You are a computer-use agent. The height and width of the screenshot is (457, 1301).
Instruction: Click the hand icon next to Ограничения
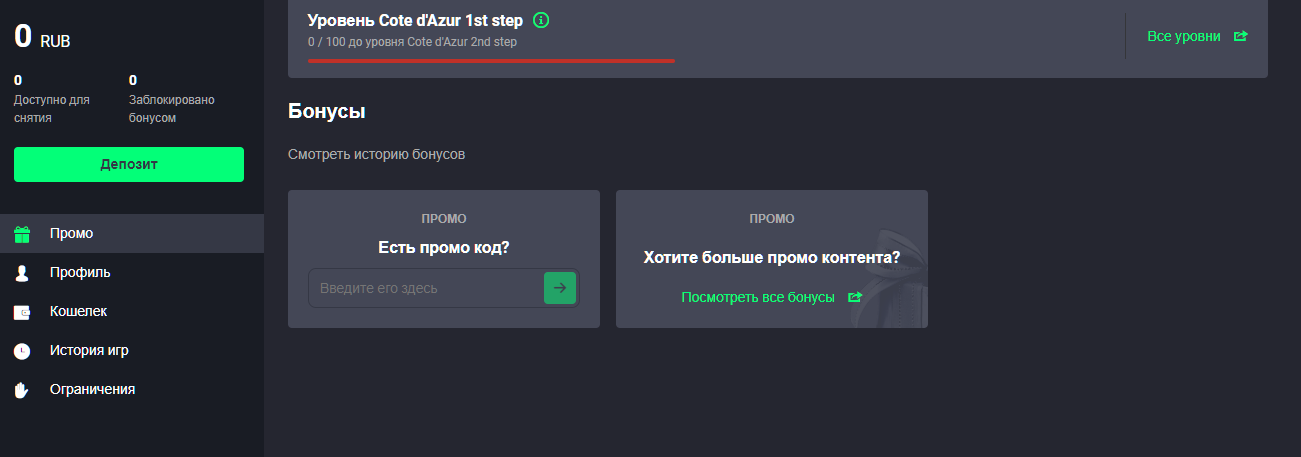22,390
